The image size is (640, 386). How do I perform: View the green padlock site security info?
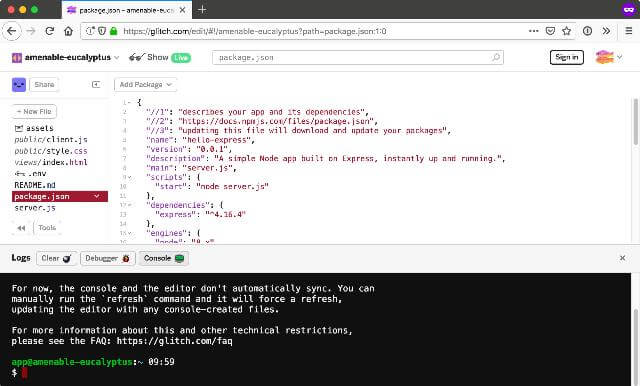[113, 31]
